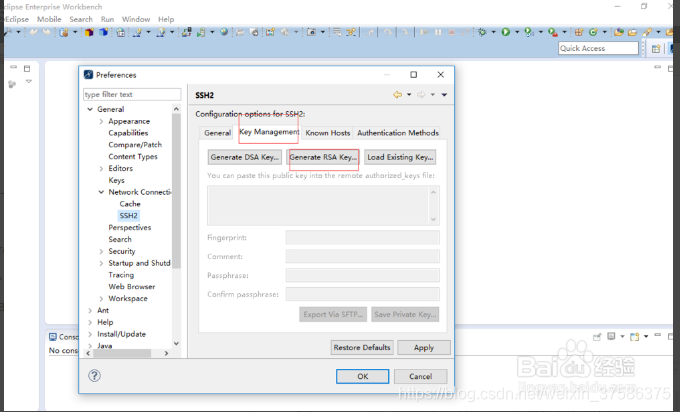
Task: Click the preferences tree vertical scrollbar
Action: pos(176,191)
